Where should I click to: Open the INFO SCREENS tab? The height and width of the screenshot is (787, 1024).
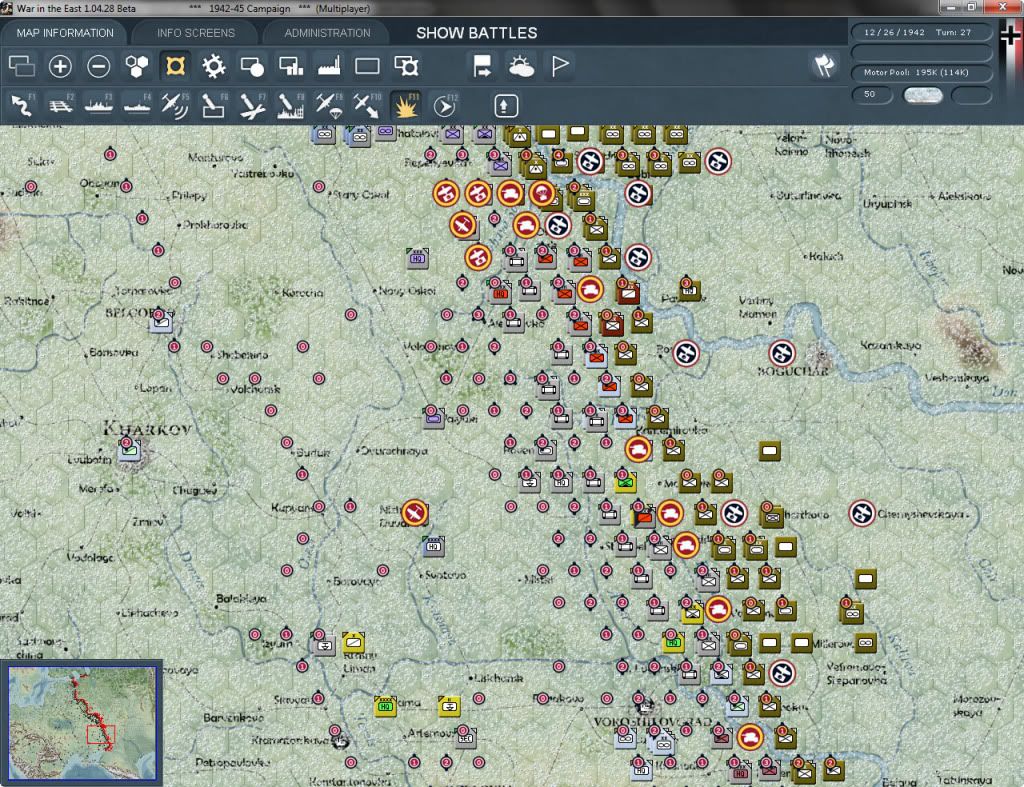pyautogui.click(x=195, y=33)
